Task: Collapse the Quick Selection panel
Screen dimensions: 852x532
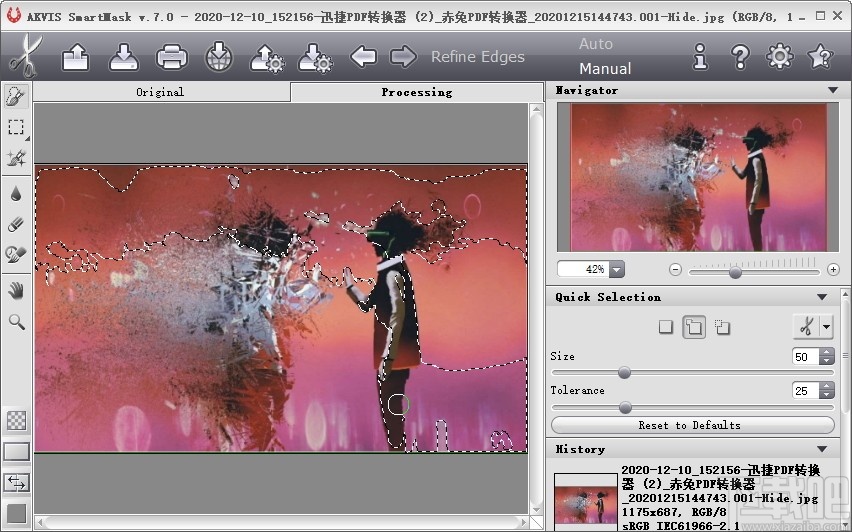Action: pyautogui.click(x=822, y=297)
